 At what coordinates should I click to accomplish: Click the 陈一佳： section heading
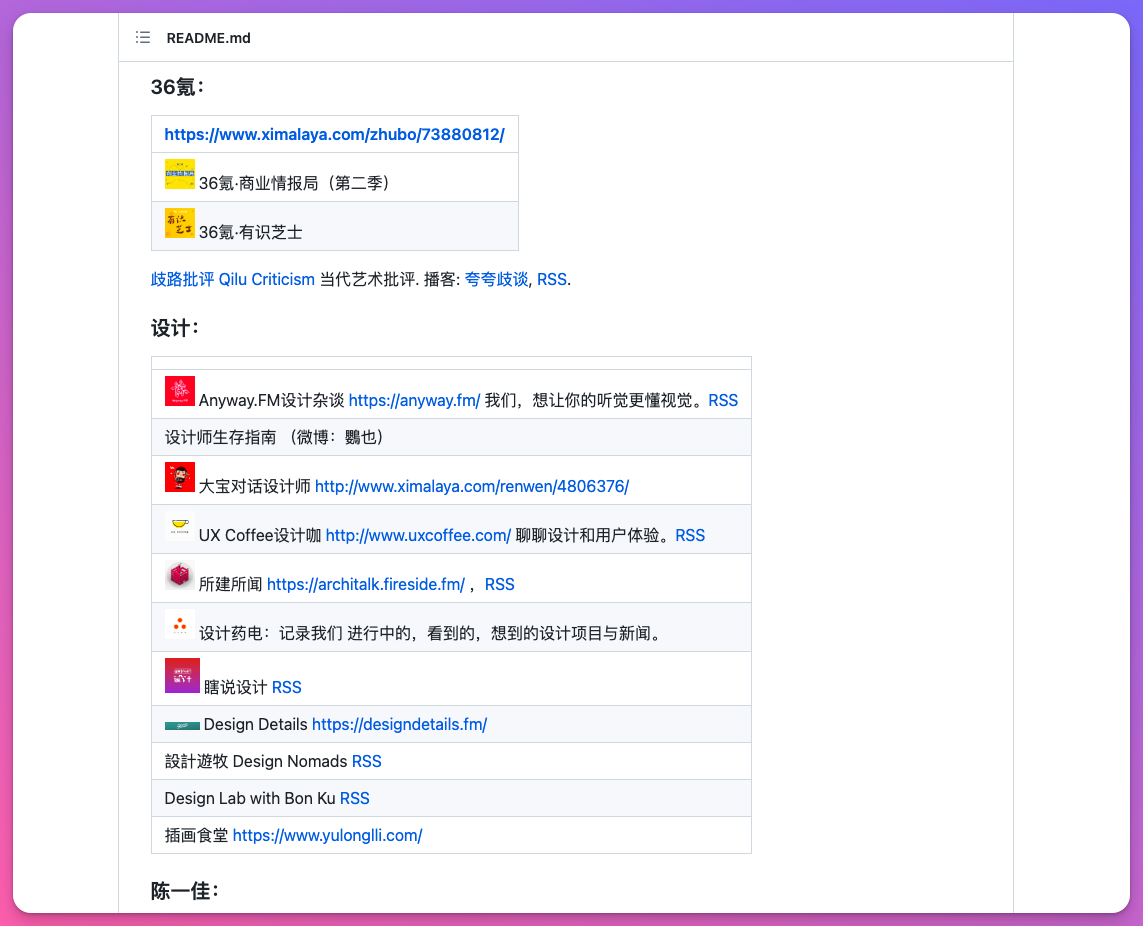coord(185,891)
